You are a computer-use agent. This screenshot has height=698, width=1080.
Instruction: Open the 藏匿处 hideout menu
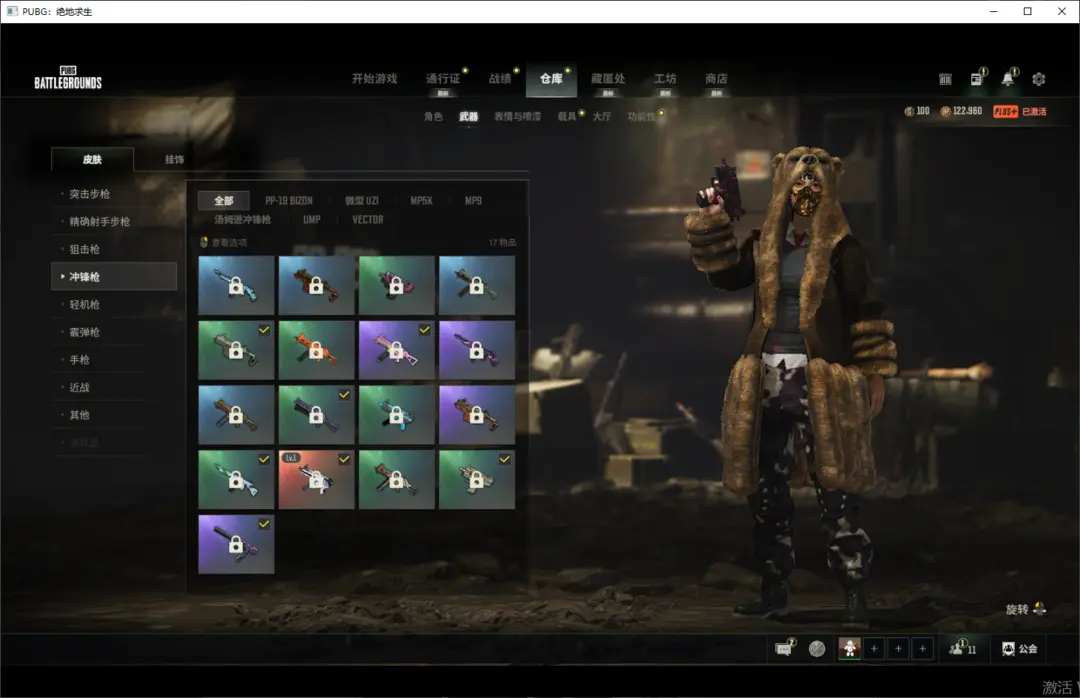608,79
